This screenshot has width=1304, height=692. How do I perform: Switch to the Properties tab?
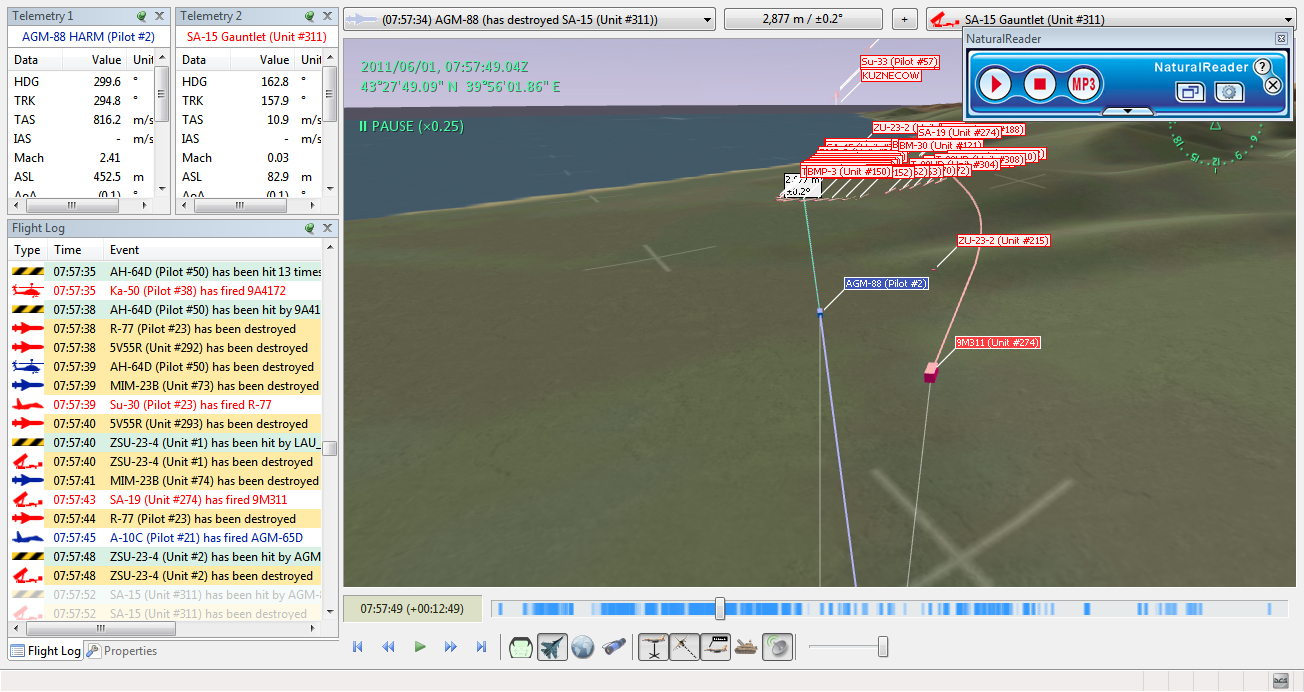(x=122, y=651)
